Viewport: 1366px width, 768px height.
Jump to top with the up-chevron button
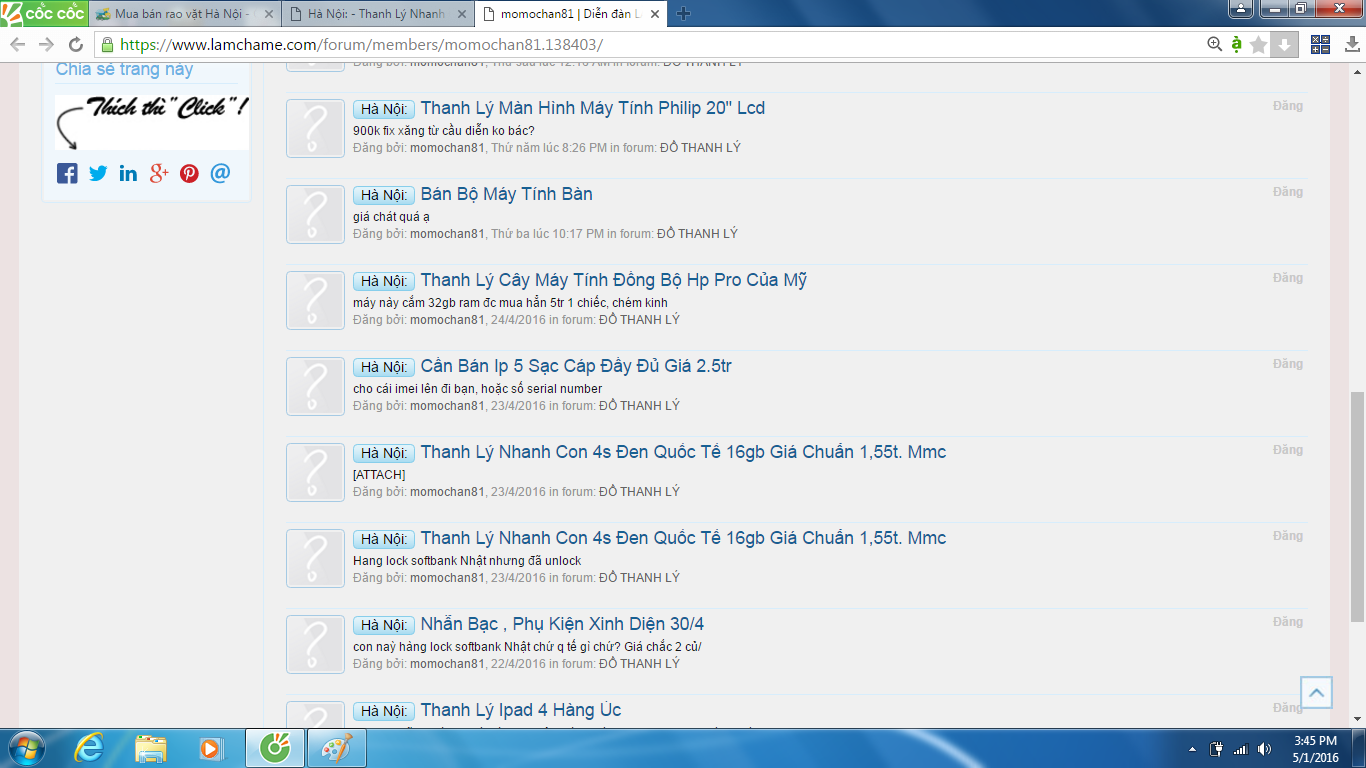(x=1316, y=692)
